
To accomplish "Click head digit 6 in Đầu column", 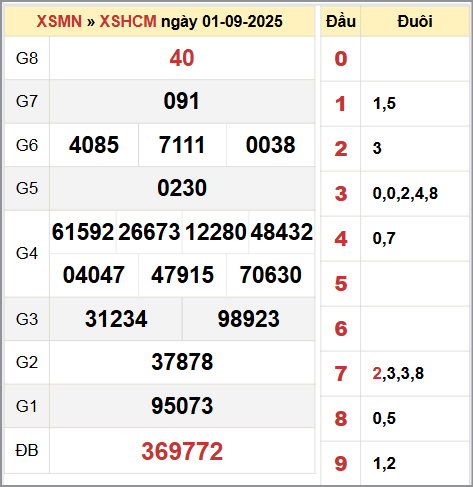I will coord(341,329).
